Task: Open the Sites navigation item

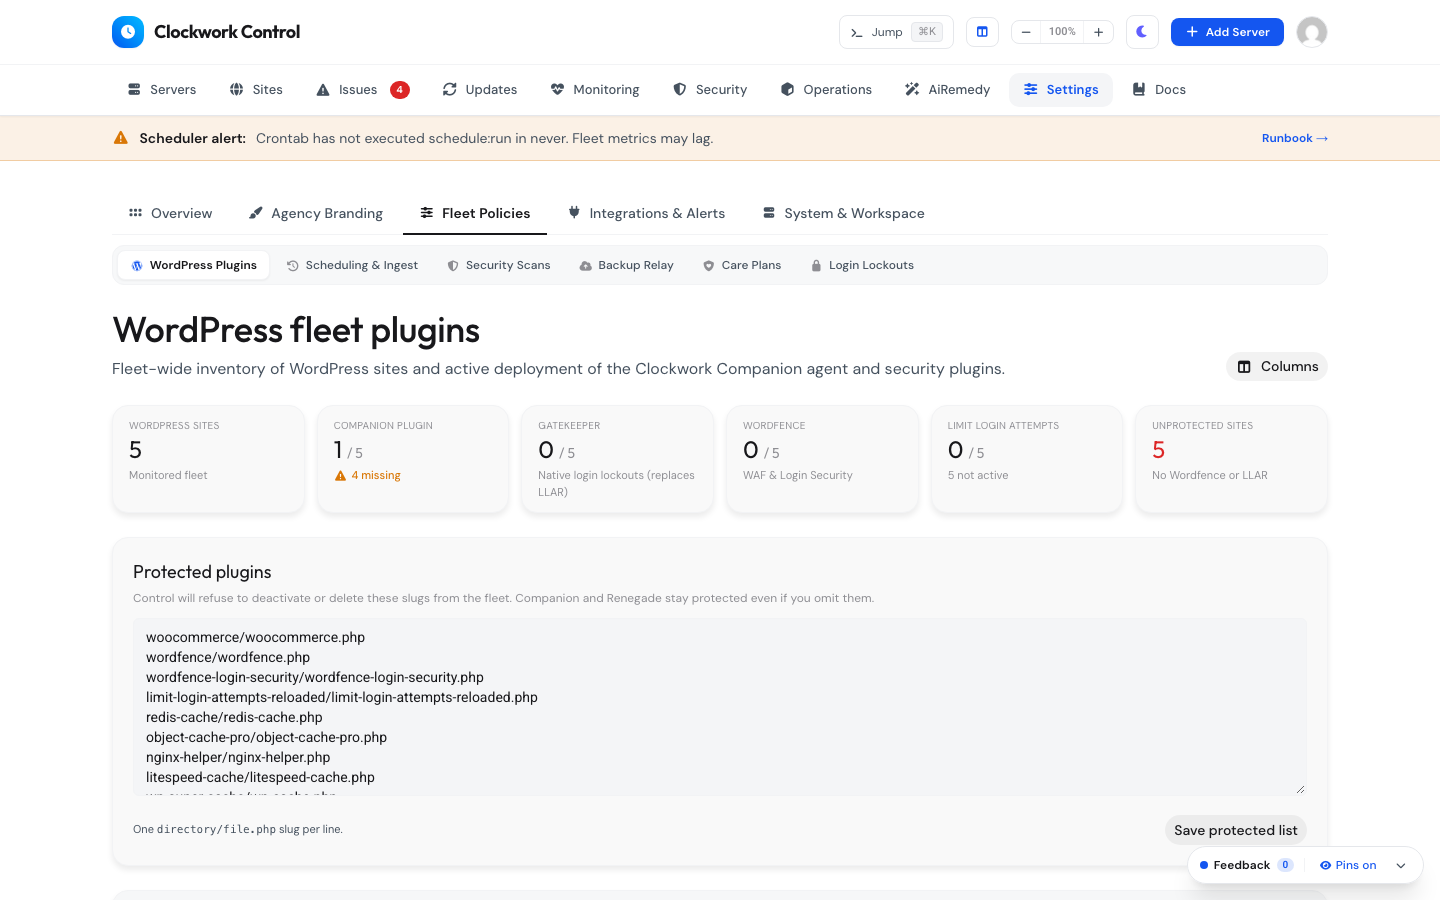Action: tap(256, 90)
